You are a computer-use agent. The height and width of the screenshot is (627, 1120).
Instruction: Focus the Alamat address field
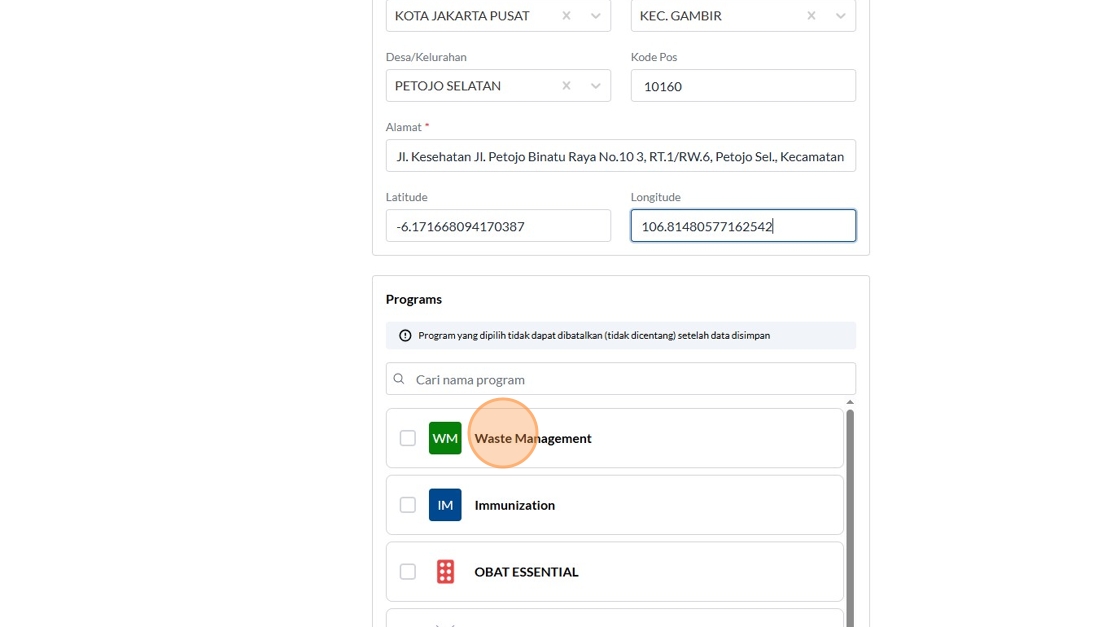coord(620,156)
